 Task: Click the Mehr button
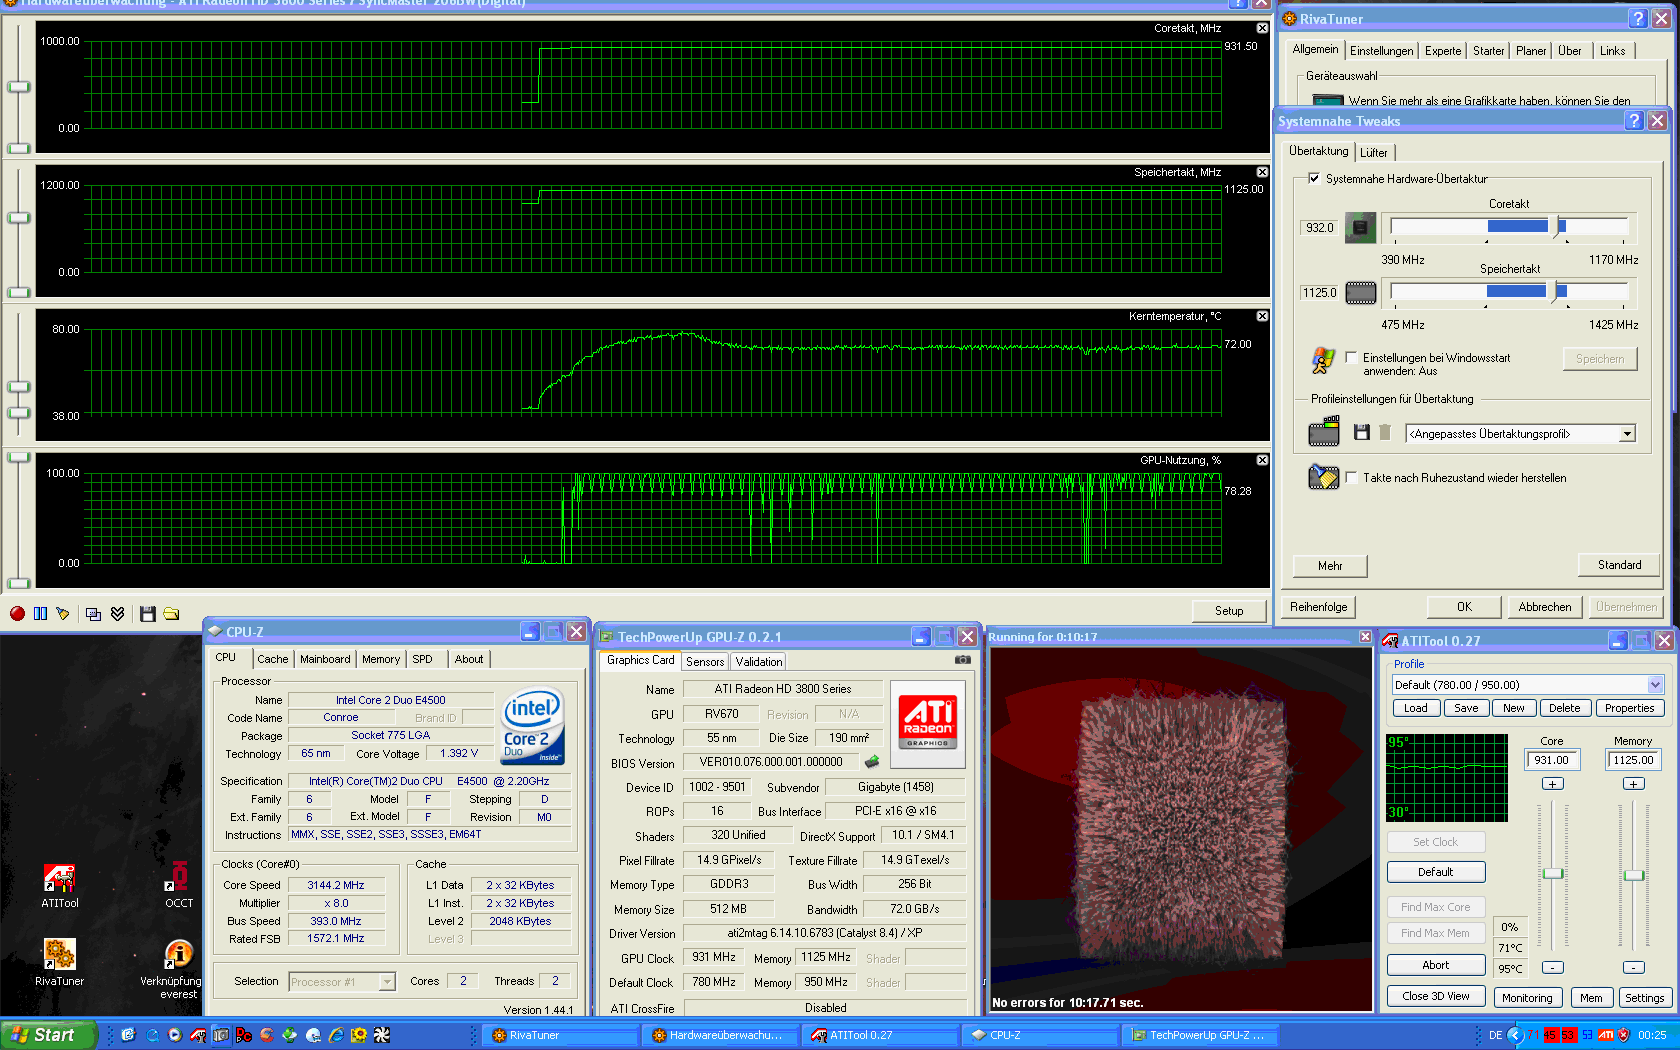pyautogui.click(x=1330, y=566)
